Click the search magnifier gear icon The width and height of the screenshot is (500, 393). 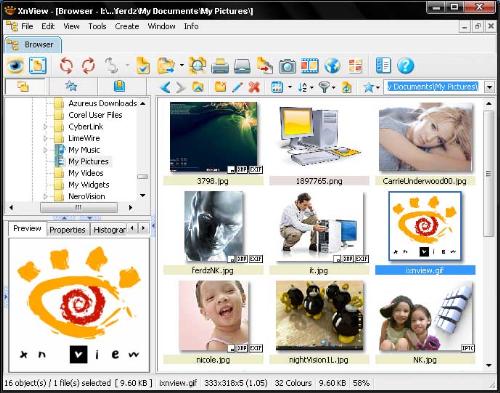point(197,66)
